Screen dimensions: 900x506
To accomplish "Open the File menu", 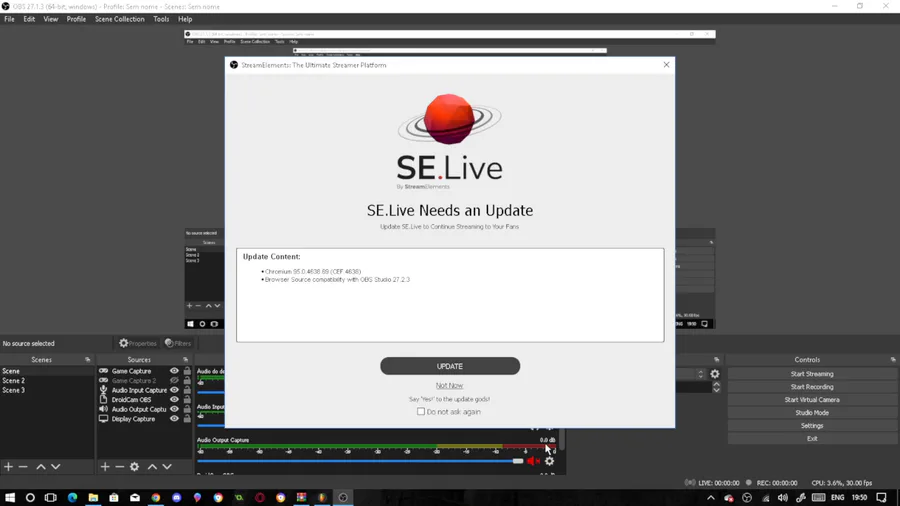I will (9, 19).
